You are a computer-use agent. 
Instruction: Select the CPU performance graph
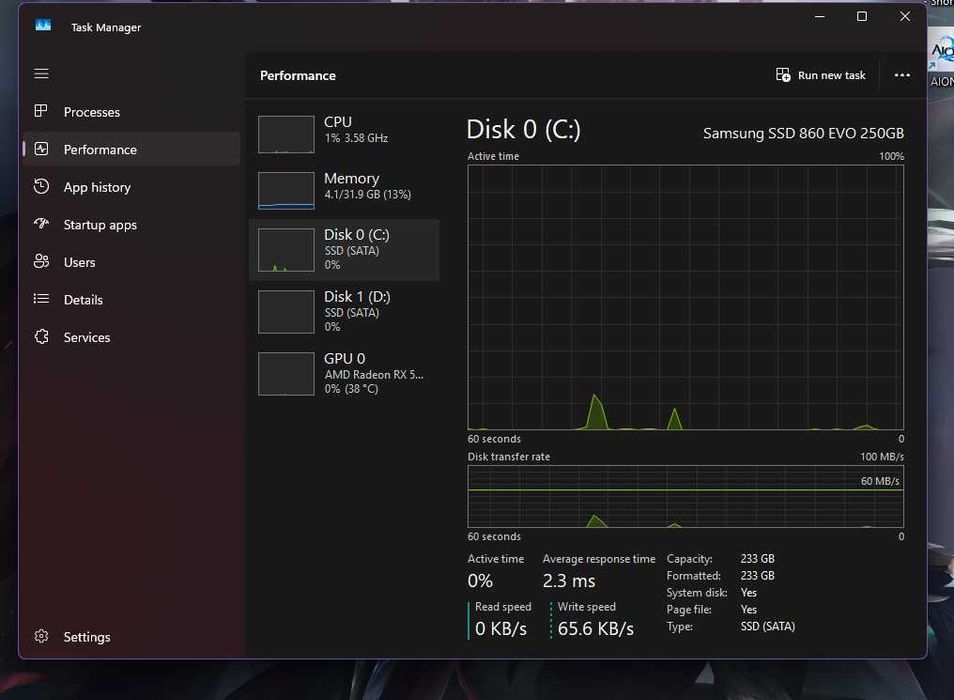point(286,134)
